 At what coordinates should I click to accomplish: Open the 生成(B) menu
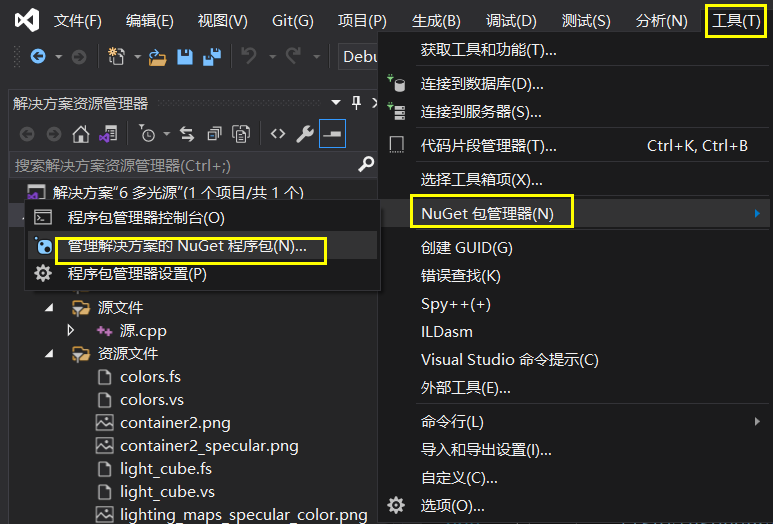[x=436, y=21]
